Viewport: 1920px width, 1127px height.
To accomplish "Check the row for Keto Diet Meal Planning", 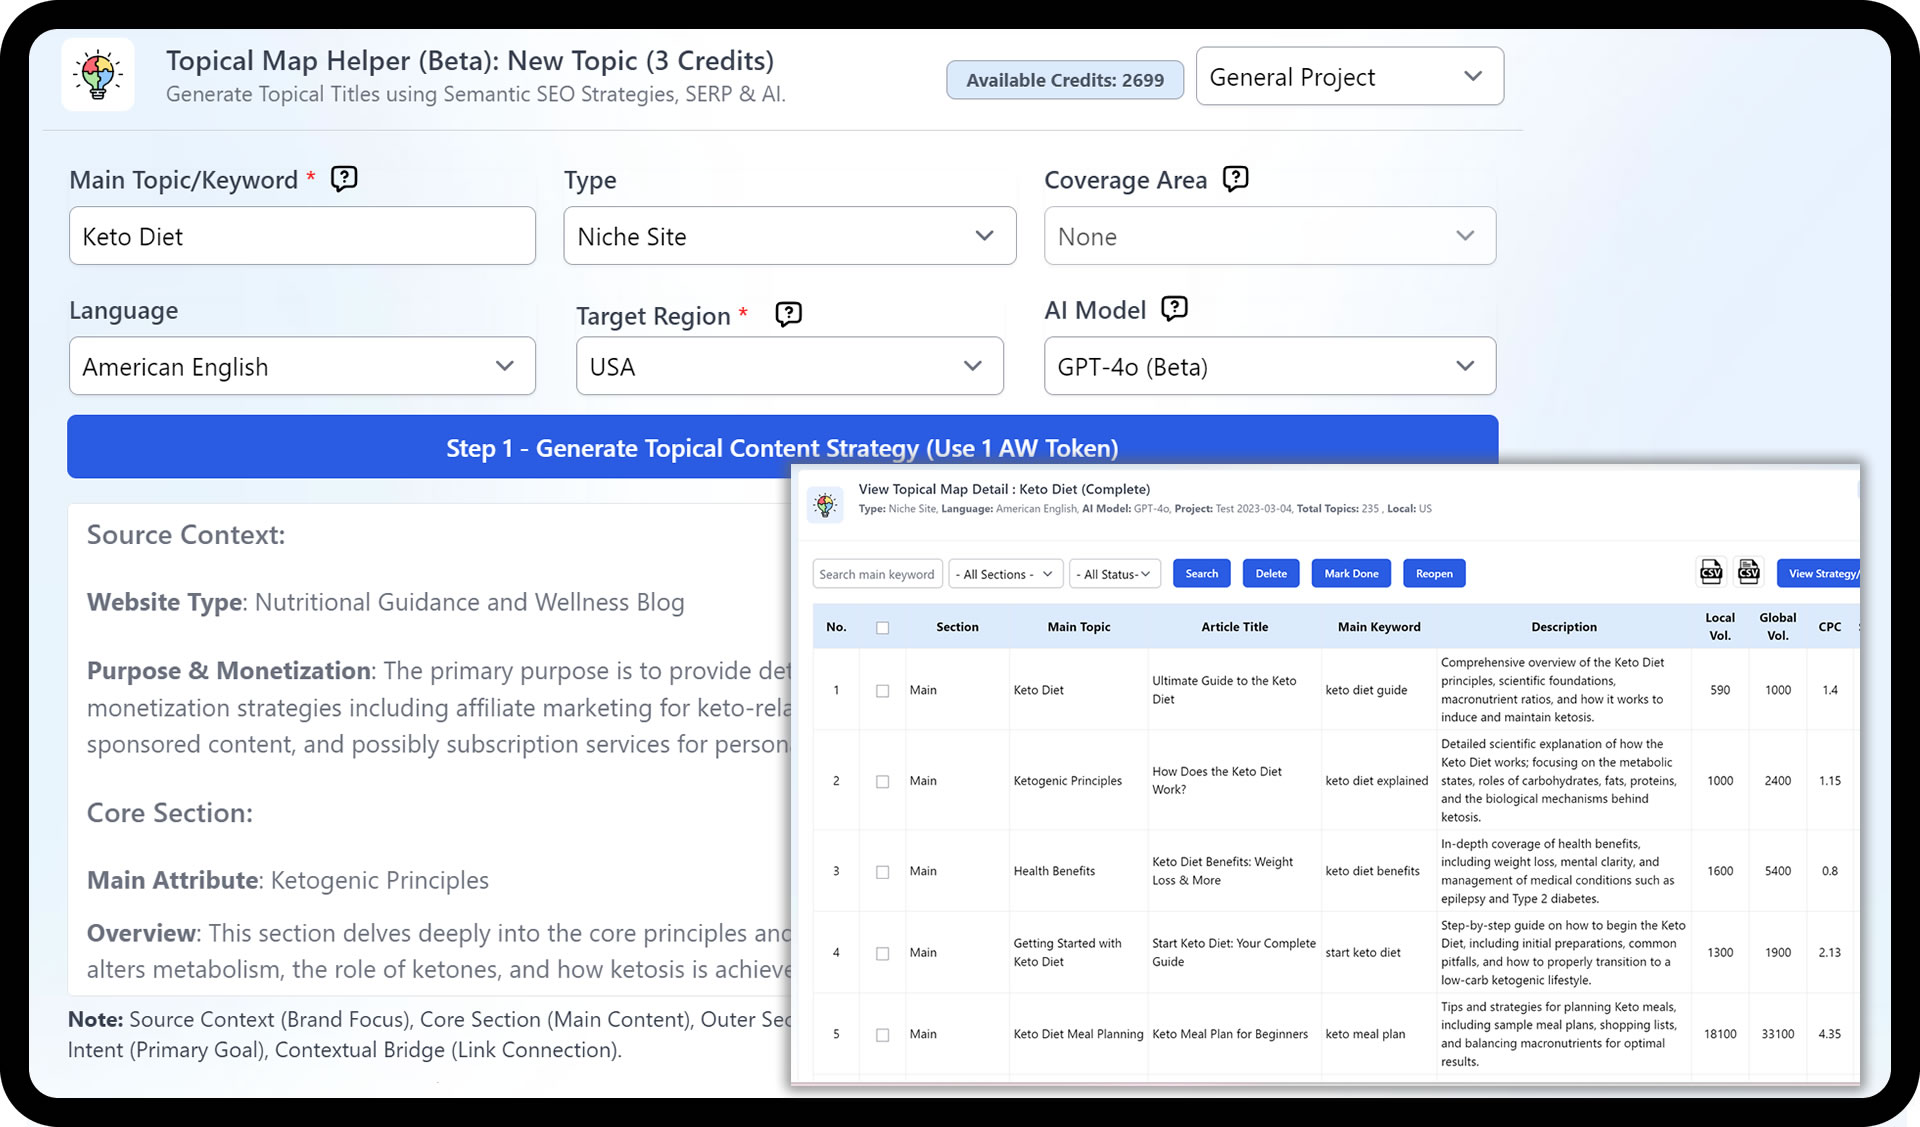I will point(883,1035).
